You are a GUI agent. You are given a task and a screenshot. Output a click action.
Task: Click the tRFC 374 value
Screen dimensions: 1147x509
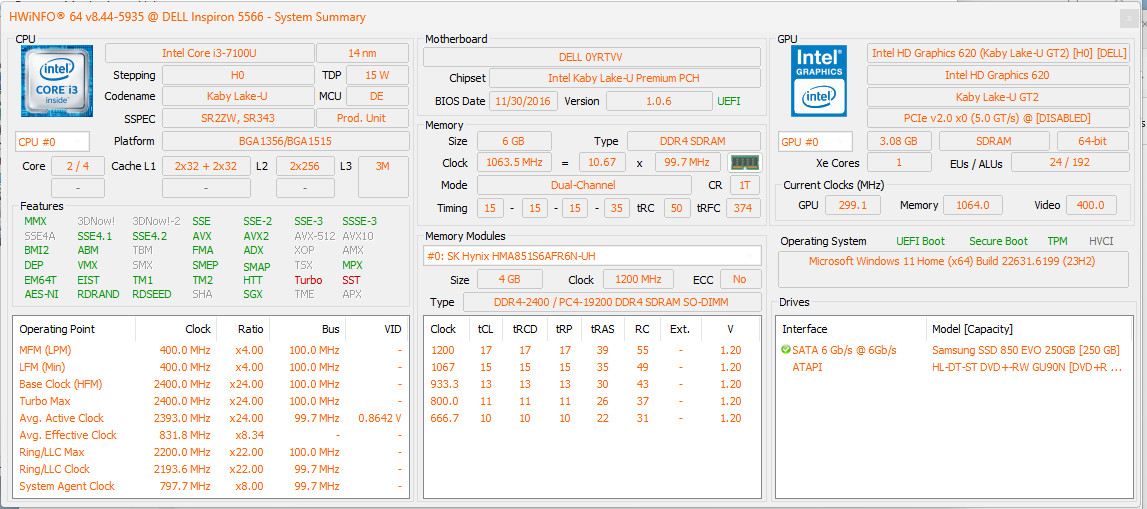(x=742, y=208)
